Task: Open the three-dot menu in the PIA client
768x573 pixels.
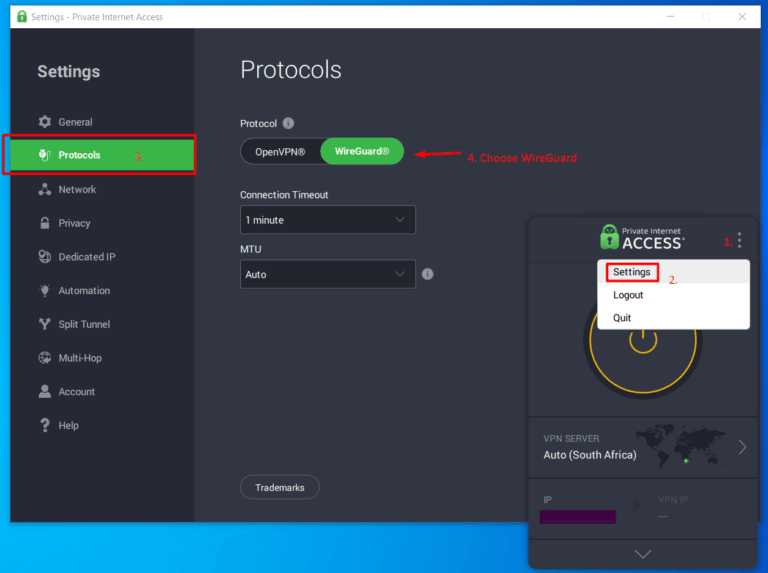Action: click(740, 240)
